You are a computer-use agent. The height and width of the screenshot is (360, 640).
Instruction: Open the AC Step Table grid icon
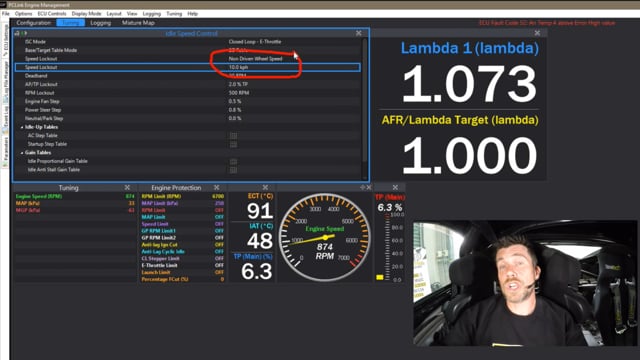pyautogui.click(x=233, y=136)
